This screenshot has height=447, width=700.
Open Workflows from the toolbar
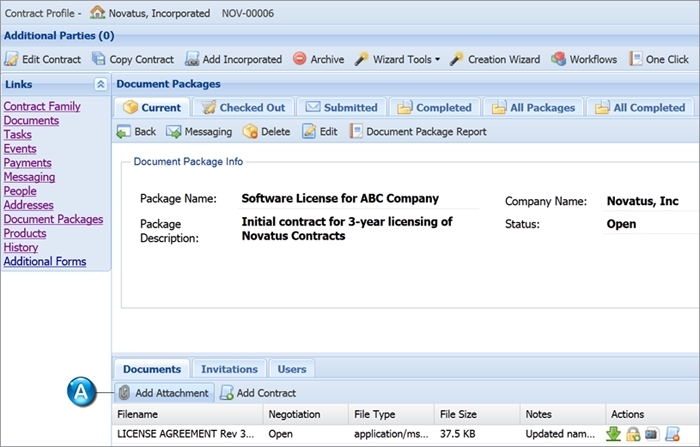click(583, 59)
